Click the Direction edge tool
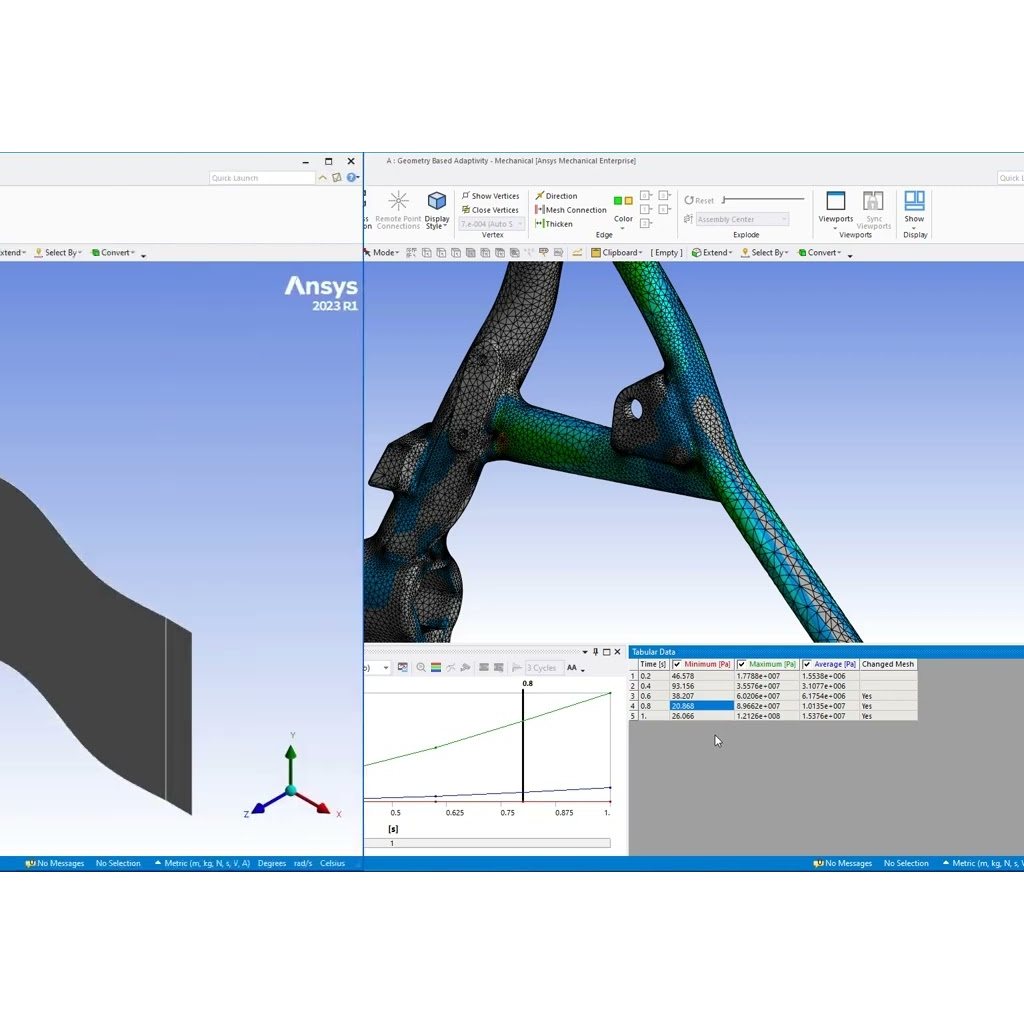This screenshot has width=1024, height=1024. pos(556,196)
